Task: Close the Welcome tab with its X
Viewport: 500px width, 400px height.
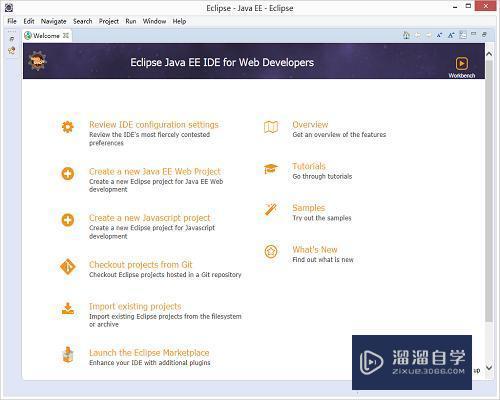Action: pos(66,35)
